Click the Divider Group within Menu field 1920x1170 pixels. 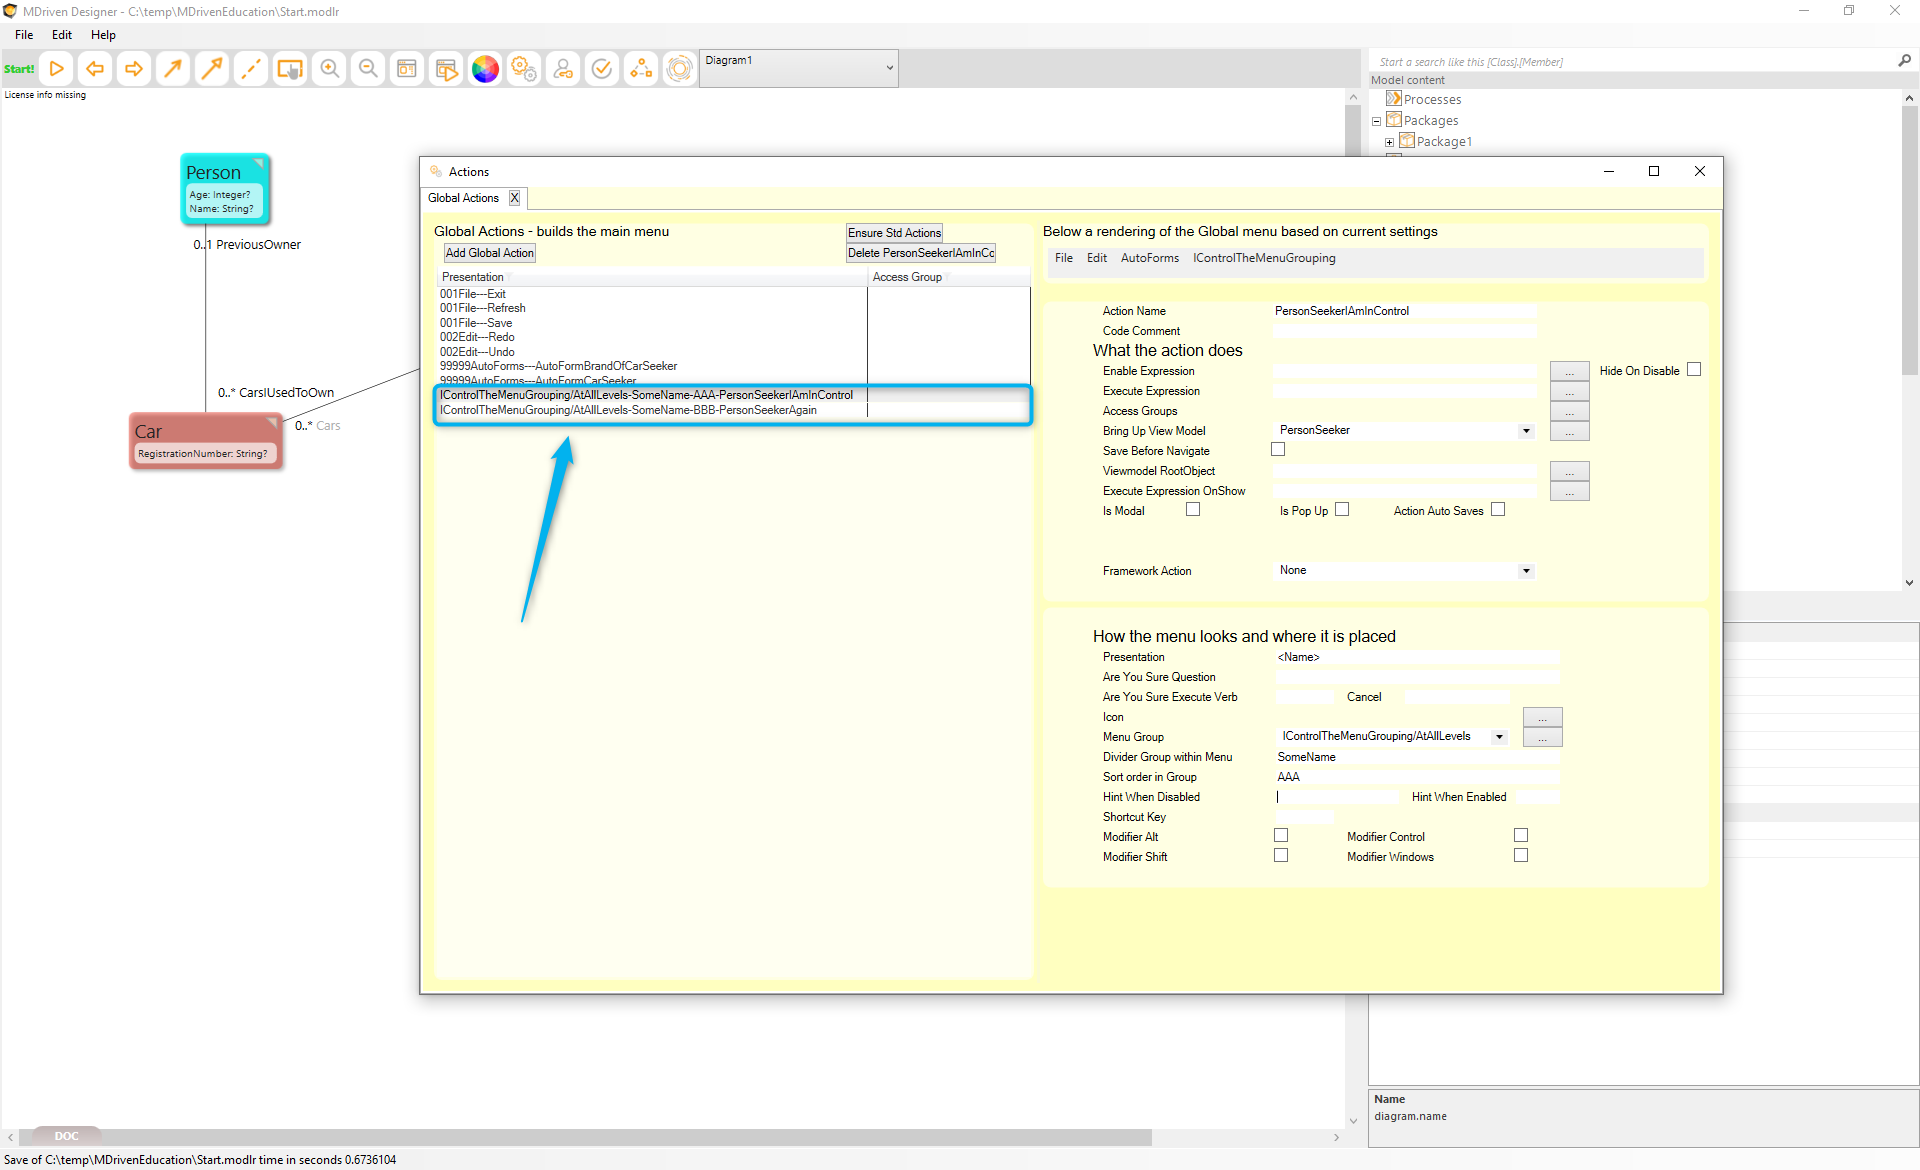[1415, 757]
